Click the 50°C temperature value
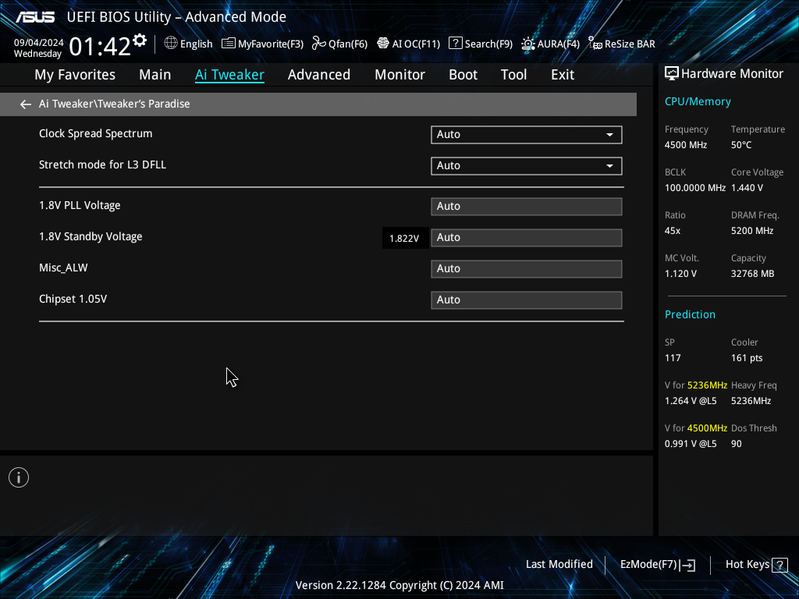This screenshot has width=799, height=599. pyautogui.click(x=741, y=145)
